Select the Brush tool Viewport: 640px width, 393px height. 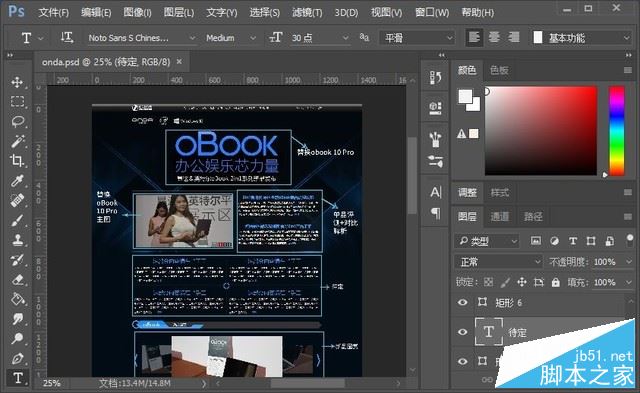17,220
